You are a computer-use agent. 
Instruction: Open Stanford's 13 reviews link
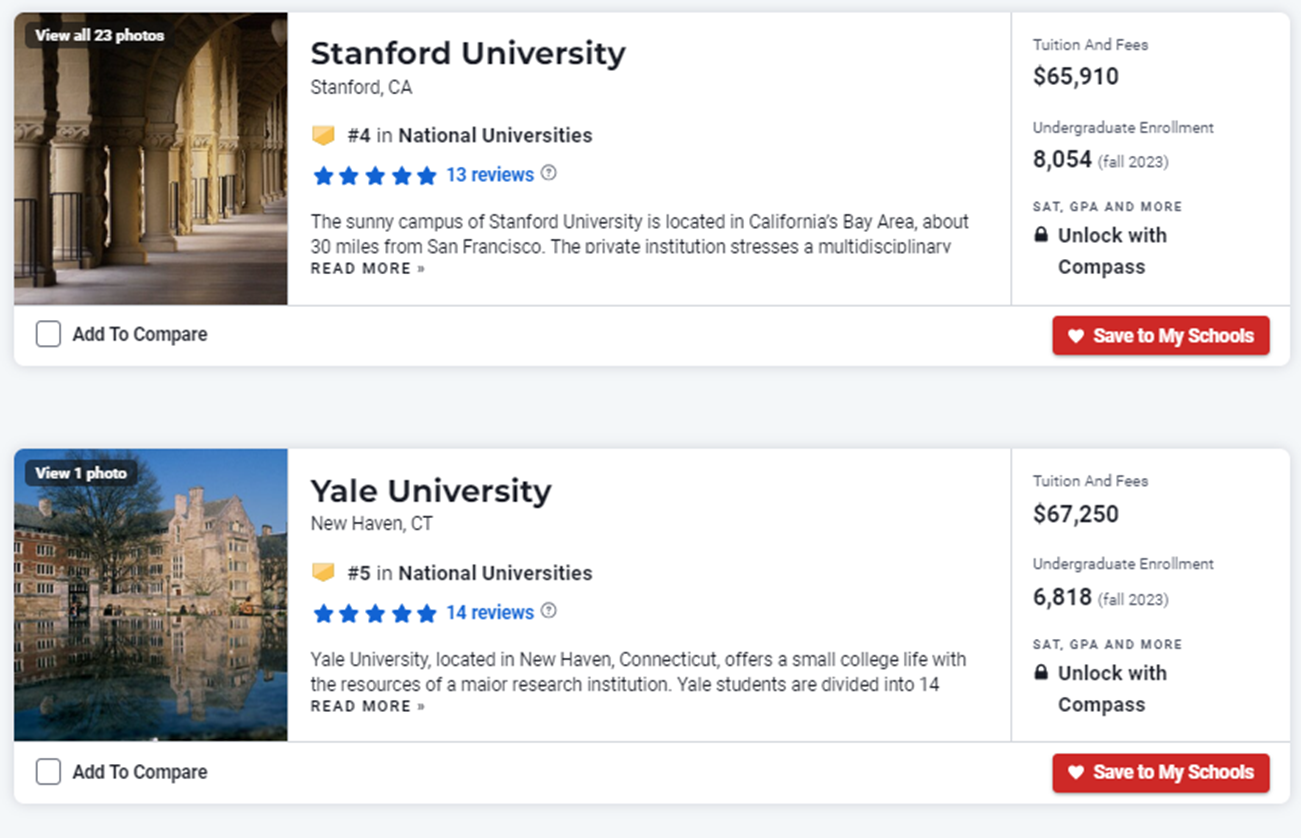[x=490, y=175]
